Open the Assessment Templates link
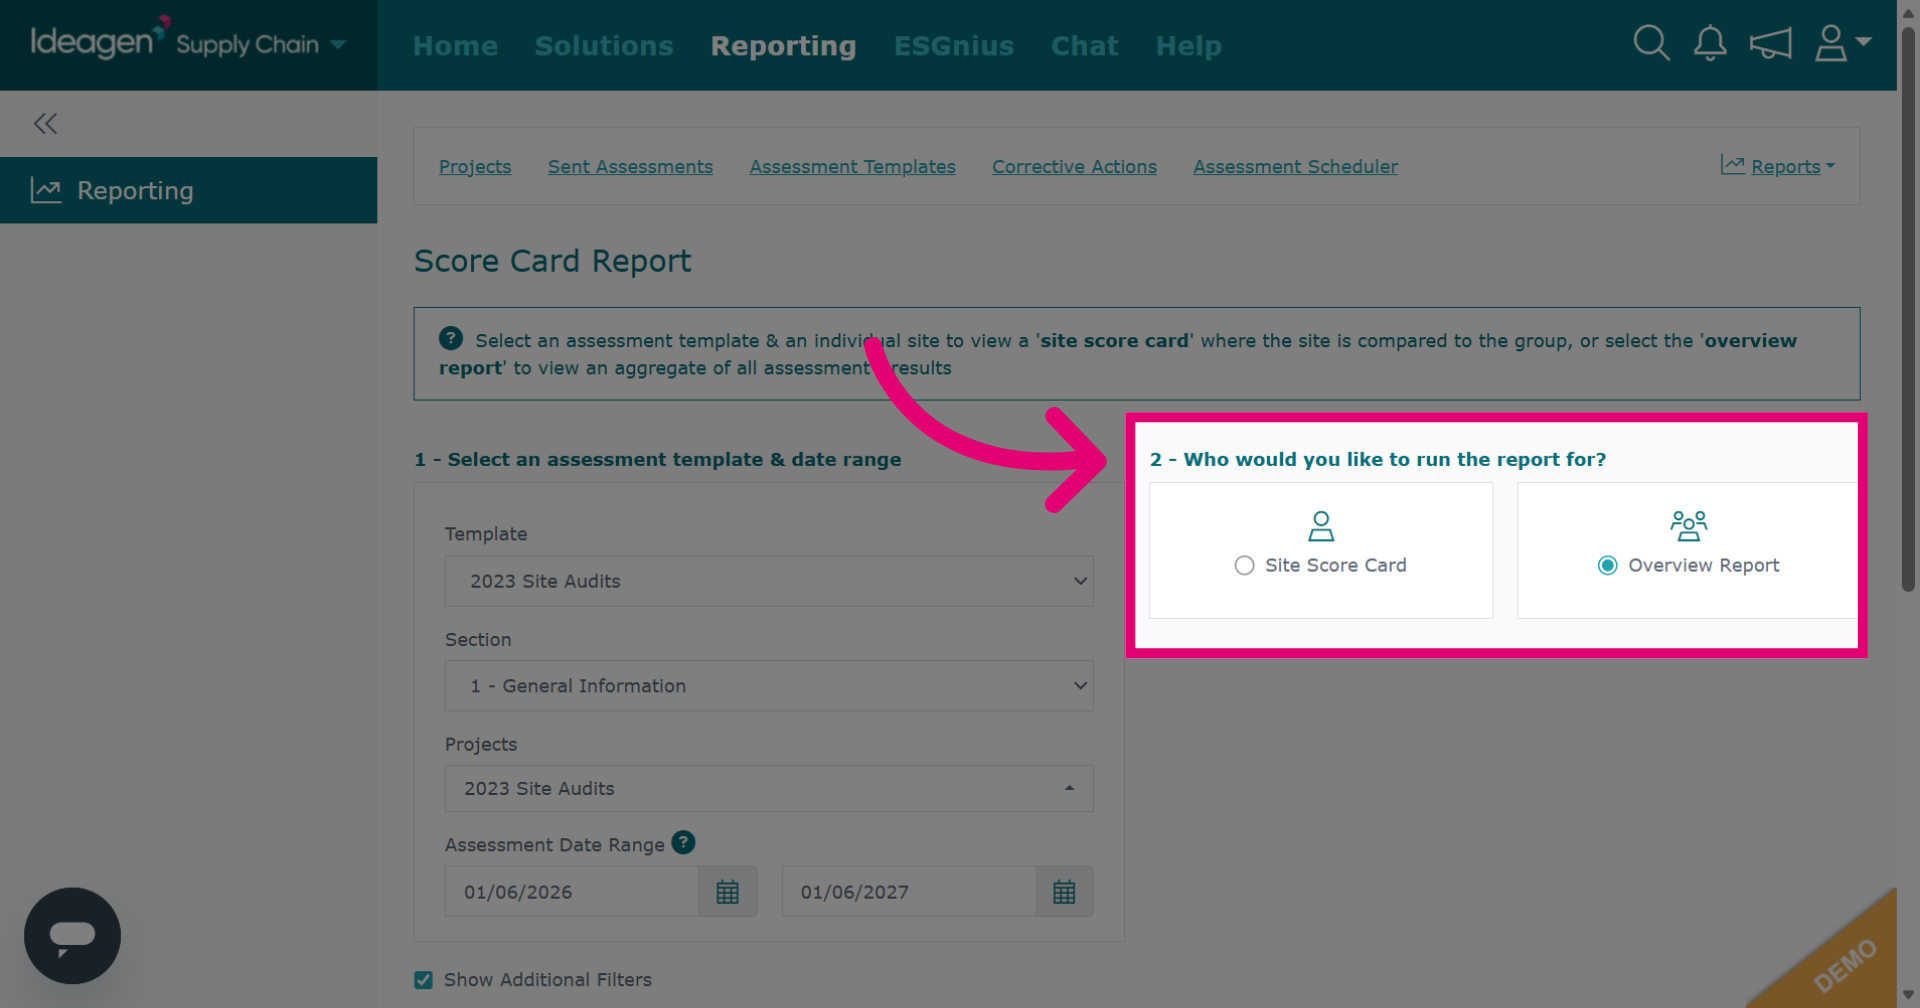Image resolution: width=1920 pixels, height=1008 pixels. tap(852, 167)
